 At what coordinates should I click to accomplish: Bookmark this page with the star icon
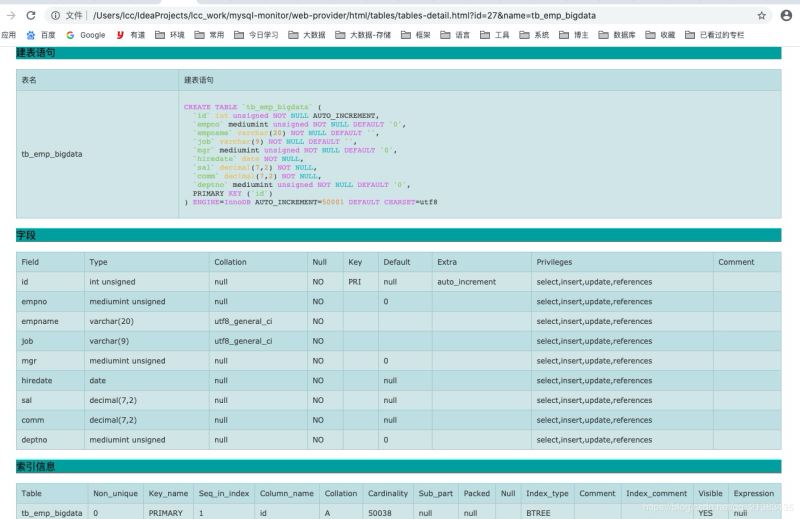tap(762, 15)
